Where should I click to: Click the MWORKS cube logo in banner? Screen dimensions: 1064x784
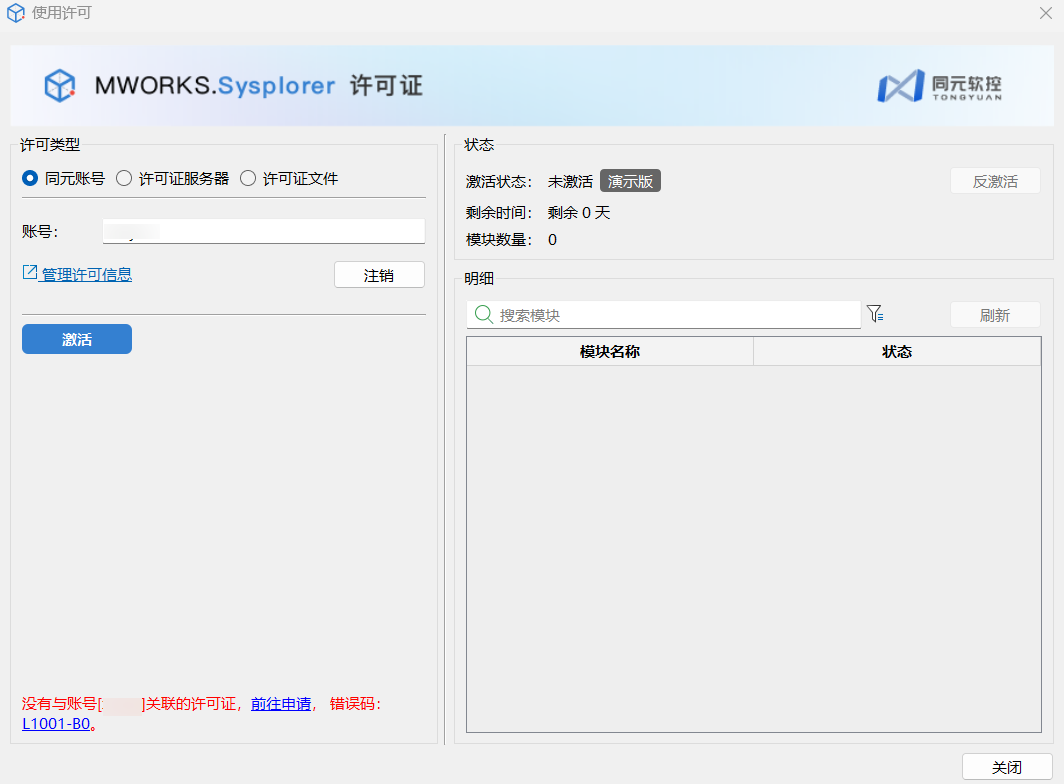60,86
